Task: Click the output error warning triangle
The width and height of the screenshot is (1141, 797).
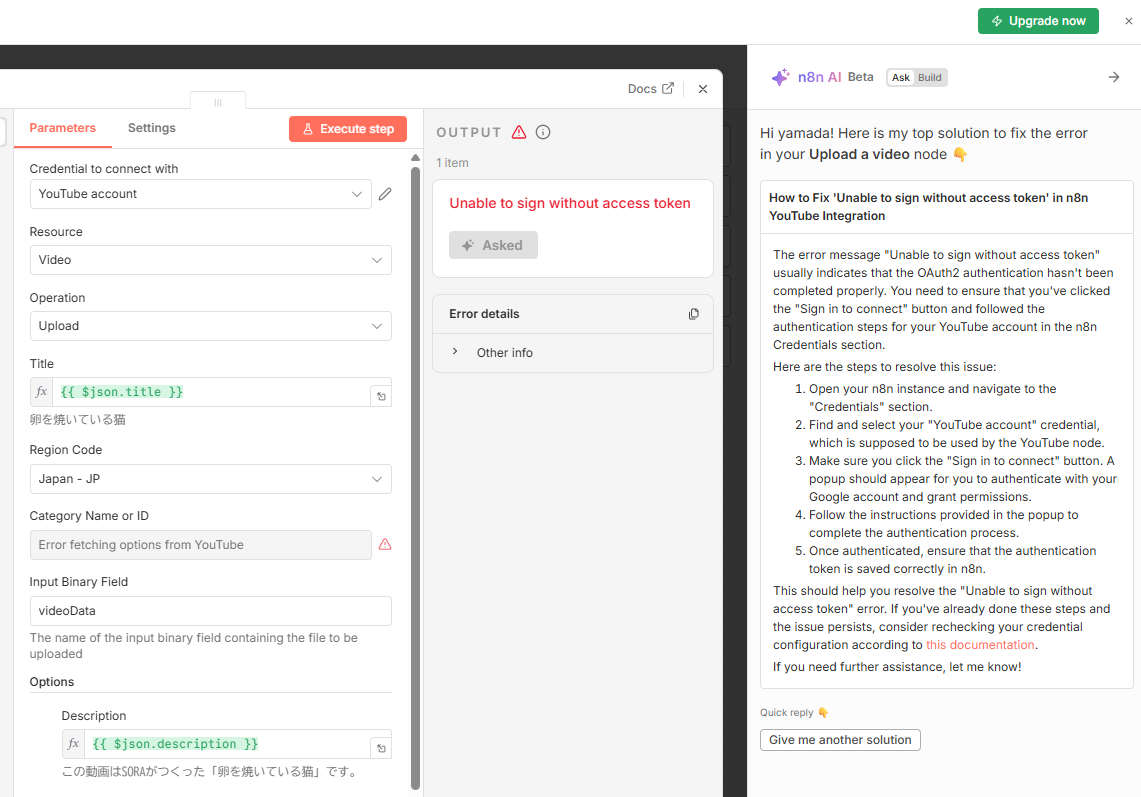Action: click(519, 132)
